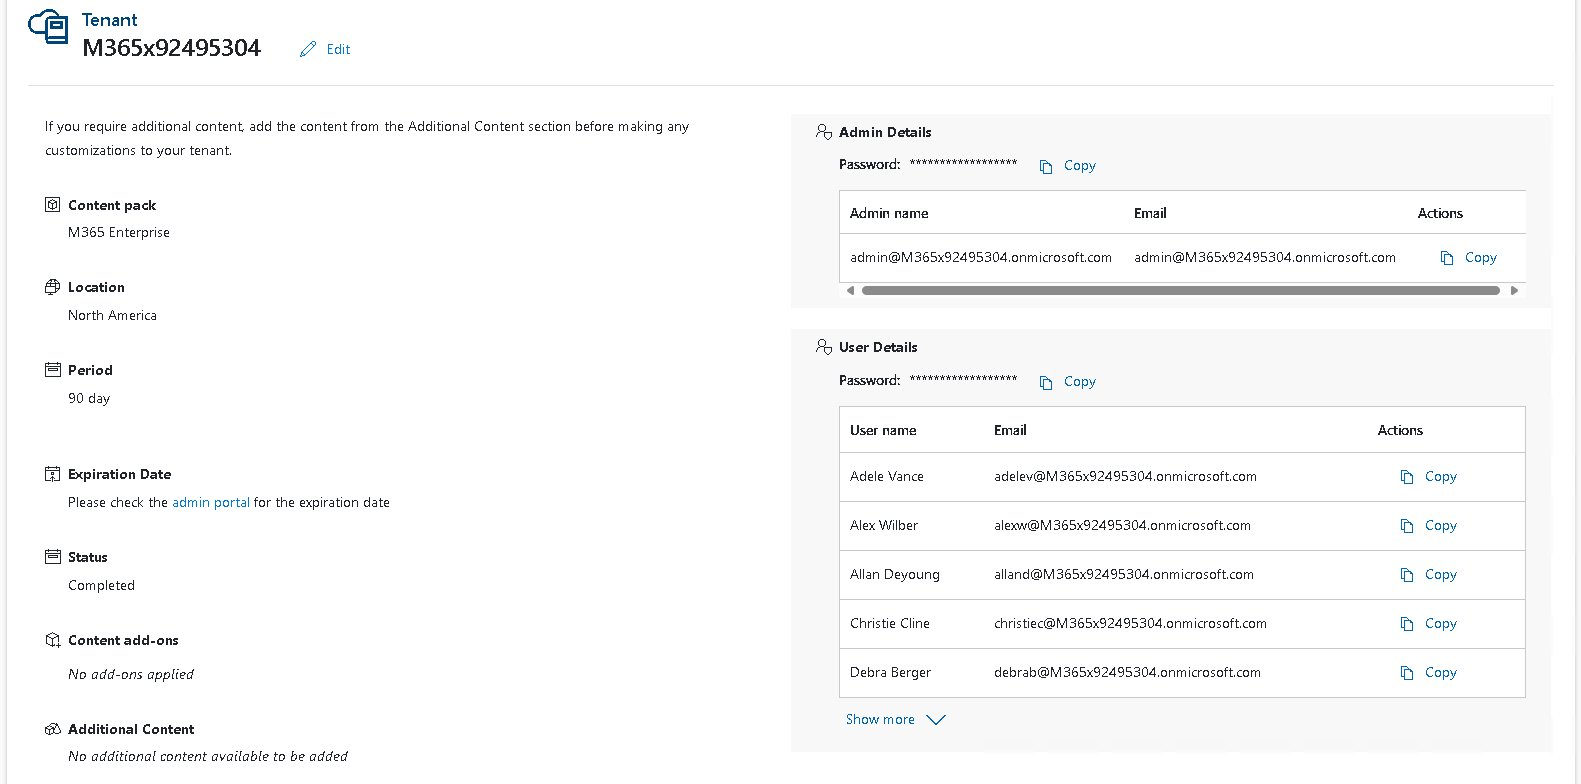
Task: Click the debrab@M365x92495304.onmicrosoft.com email
Action: [1127, 672]
